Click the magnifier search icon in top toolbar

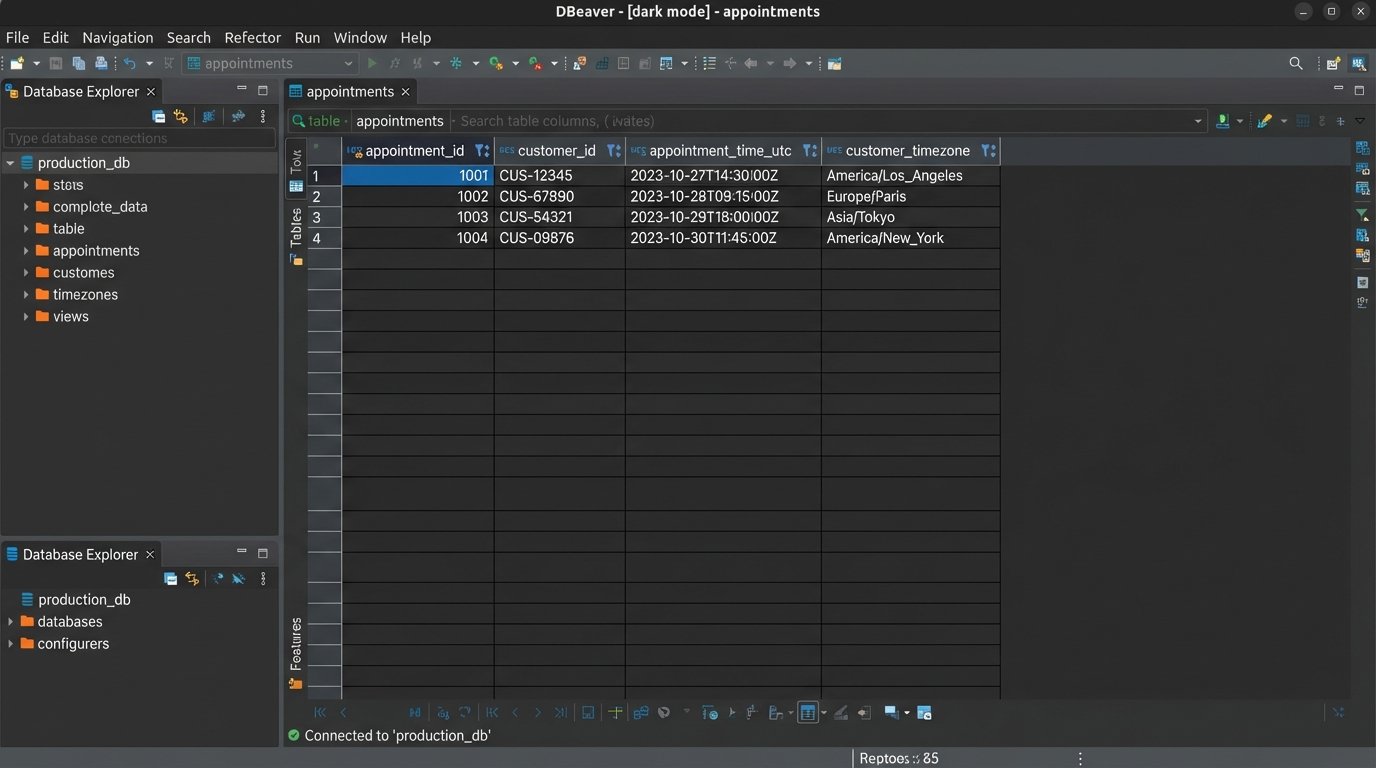[x=1295, y=63]
